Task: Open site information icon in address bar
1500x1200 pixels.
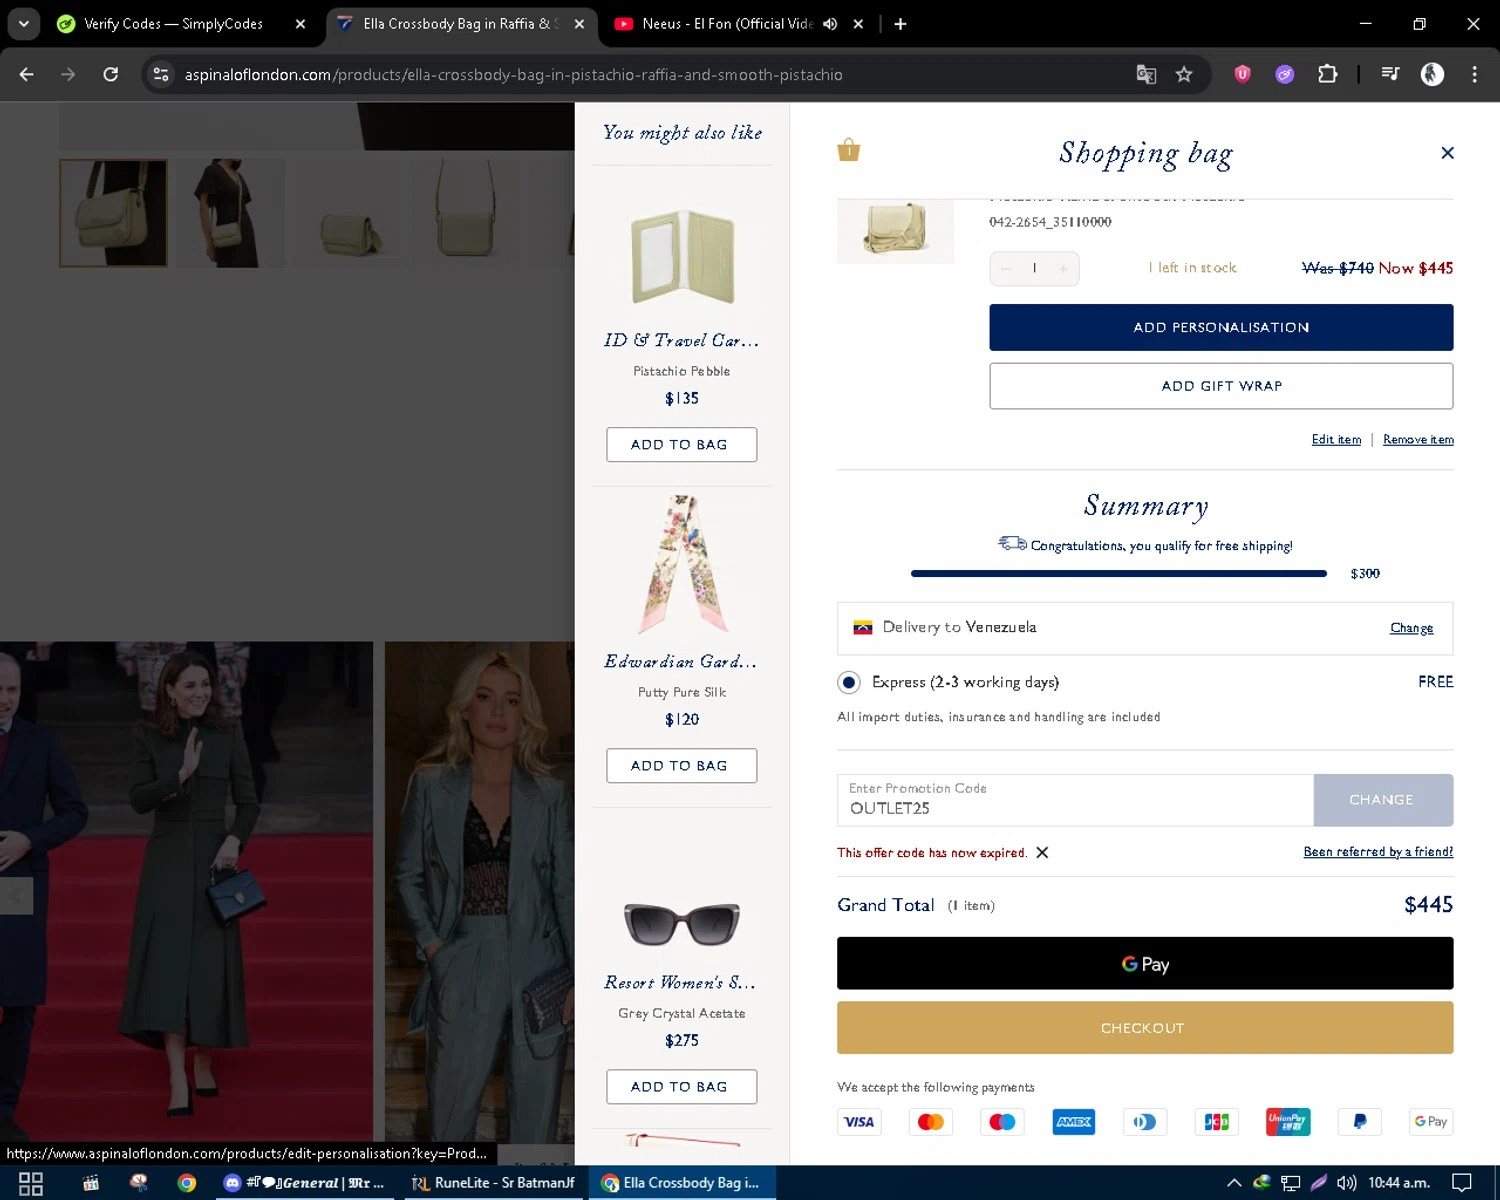Action: 161,74
